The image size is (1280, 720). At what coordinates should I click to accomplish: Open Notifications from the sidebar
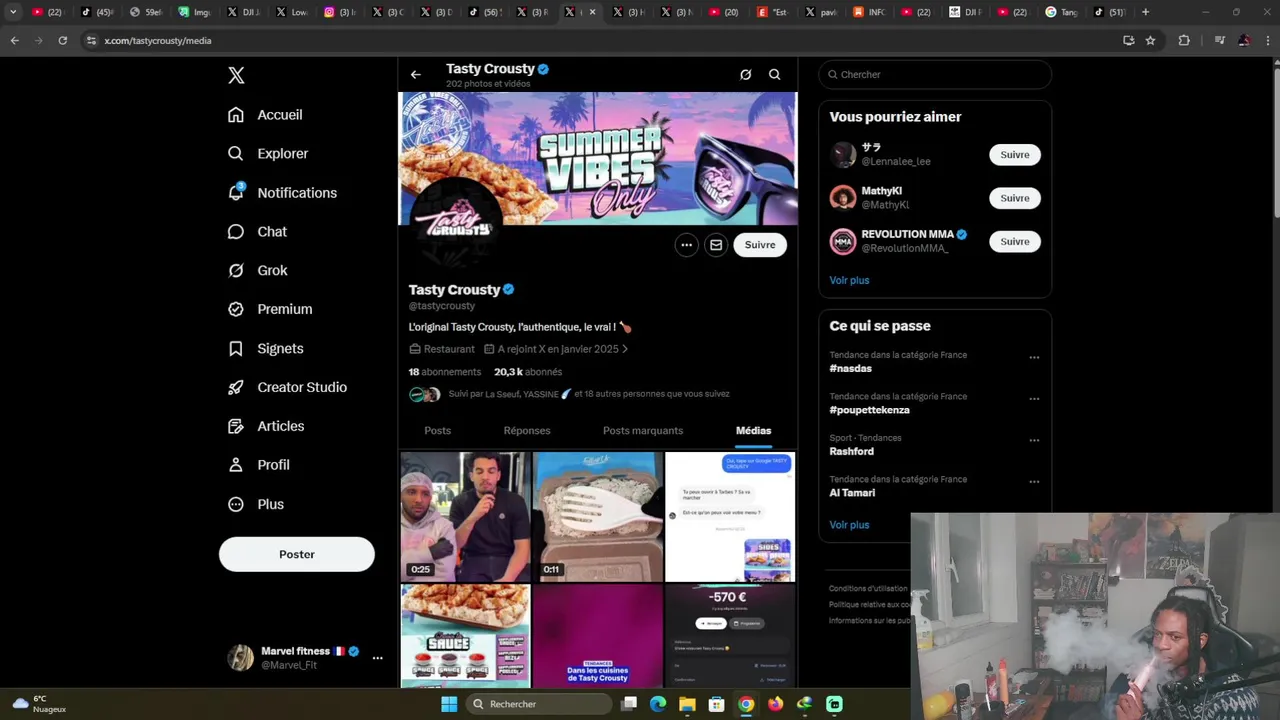point(282,193)
